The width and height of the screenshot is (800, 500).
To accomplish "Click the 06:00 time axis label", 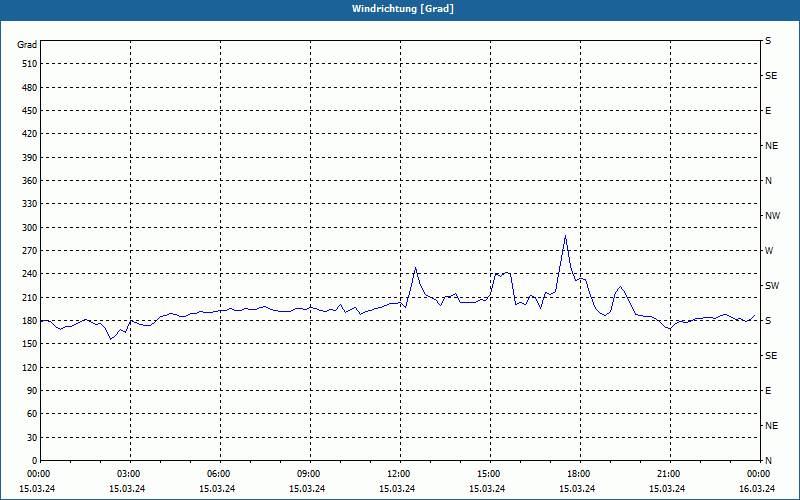I will point(219,474).
